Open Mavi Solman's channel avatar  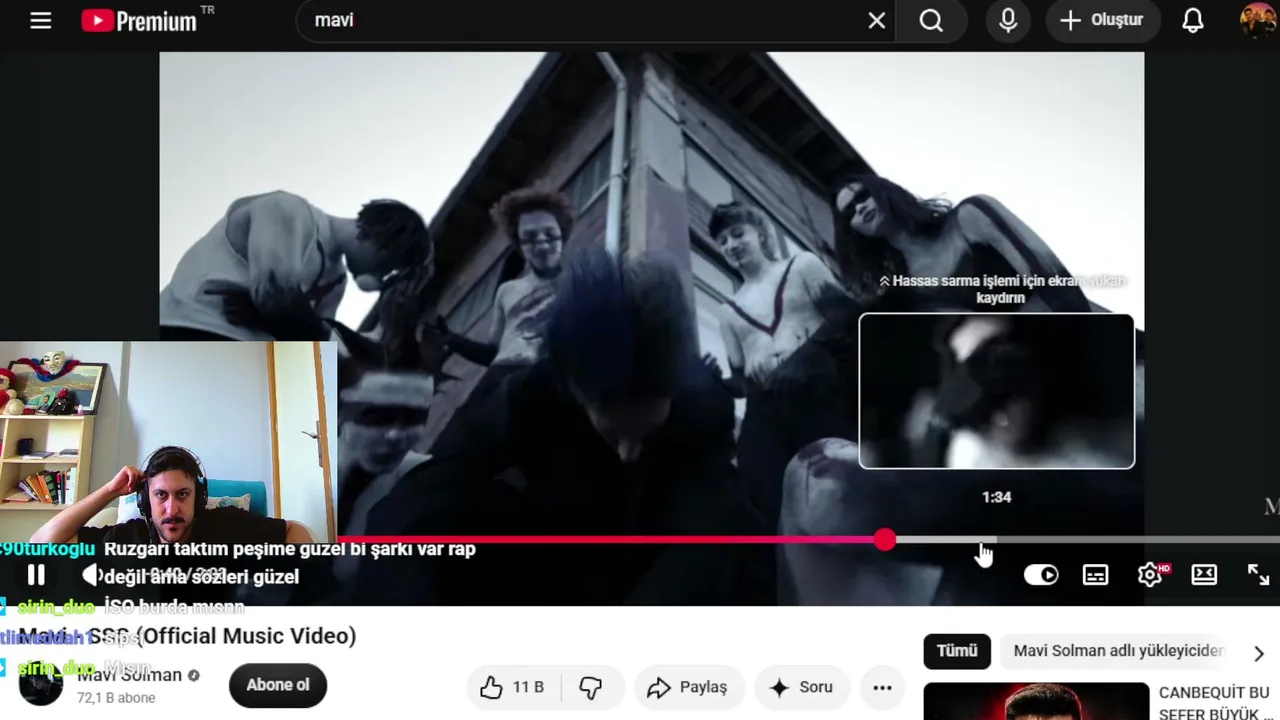coord(41,685)
